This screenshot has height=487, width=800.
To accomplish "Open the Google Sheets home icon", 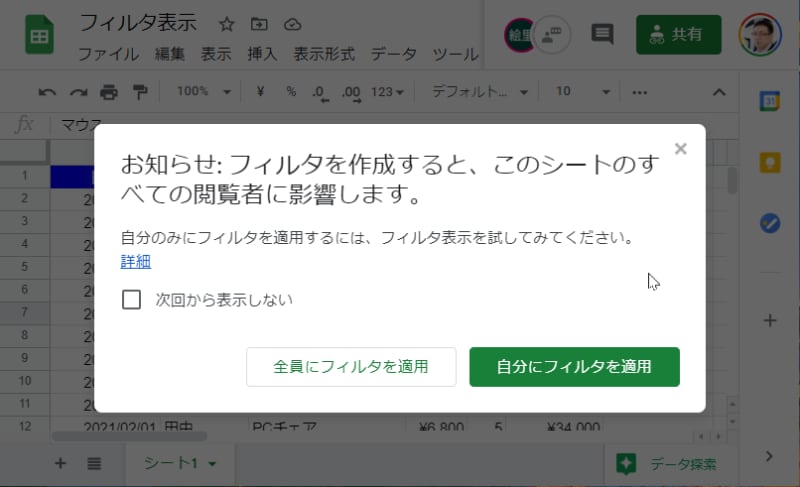I will click(39, 35).
